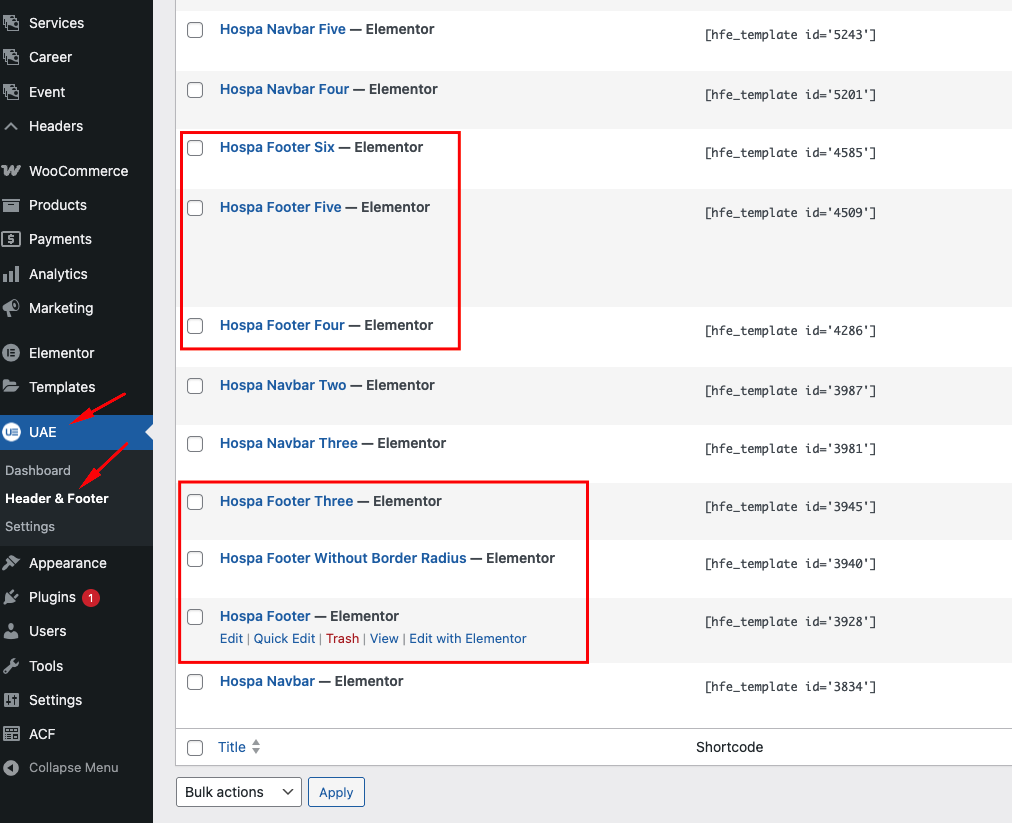Click the Career menu icon
Image resolution: width=1012 pixels, height=823 pixels.
click(x=11, y=57)
